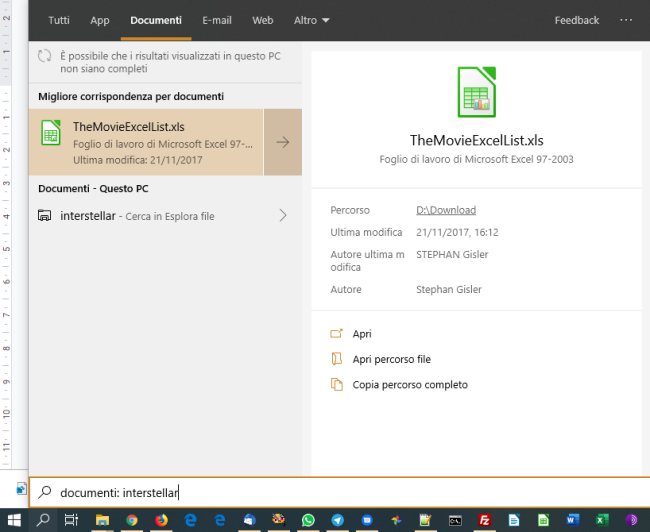Click the TheMovieExcelList.xls preview title
650x532 pixels.
click(x=476, y=141)
